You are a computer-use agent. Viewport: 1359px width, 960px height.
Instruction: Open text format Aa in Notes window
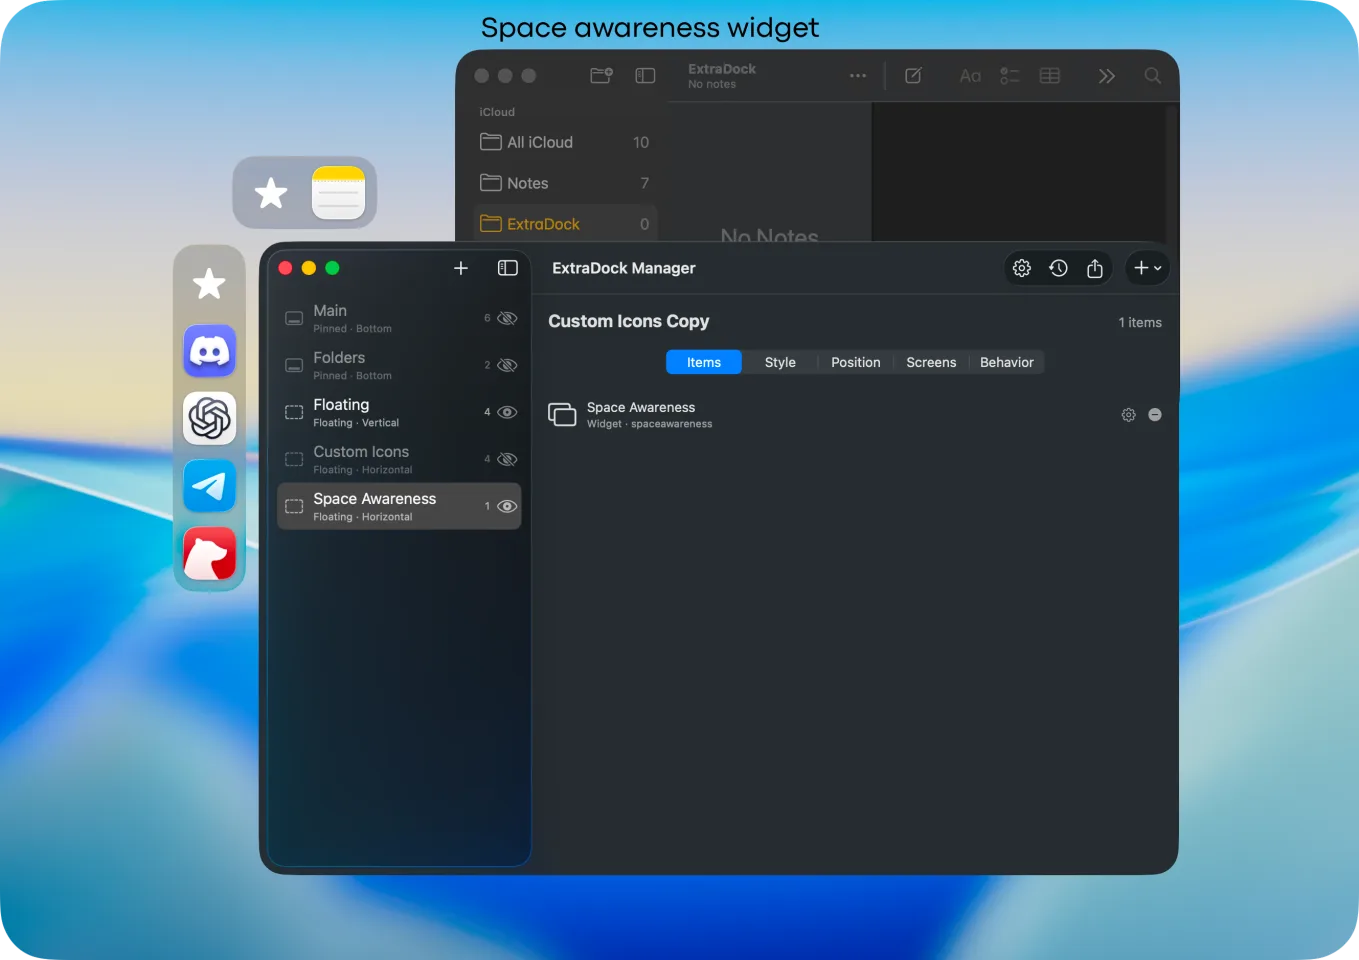pyautogui.click(x=970, y=75)
